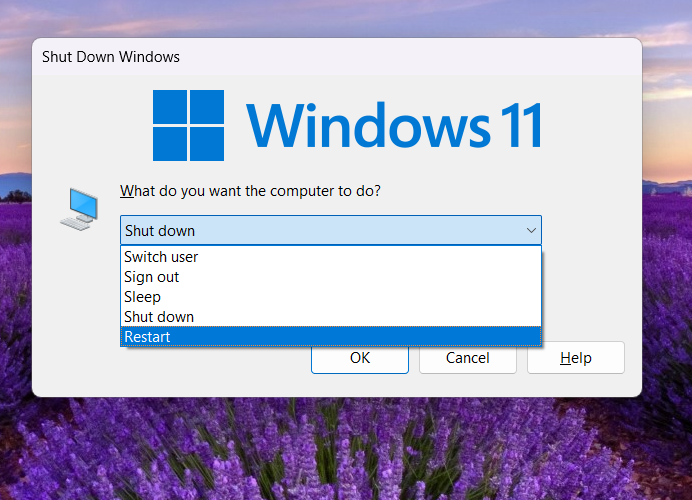Screen dimensions: 692x500
Task: Click desktop wallpaper right of the dialog
Action: (x=667, y=250)
